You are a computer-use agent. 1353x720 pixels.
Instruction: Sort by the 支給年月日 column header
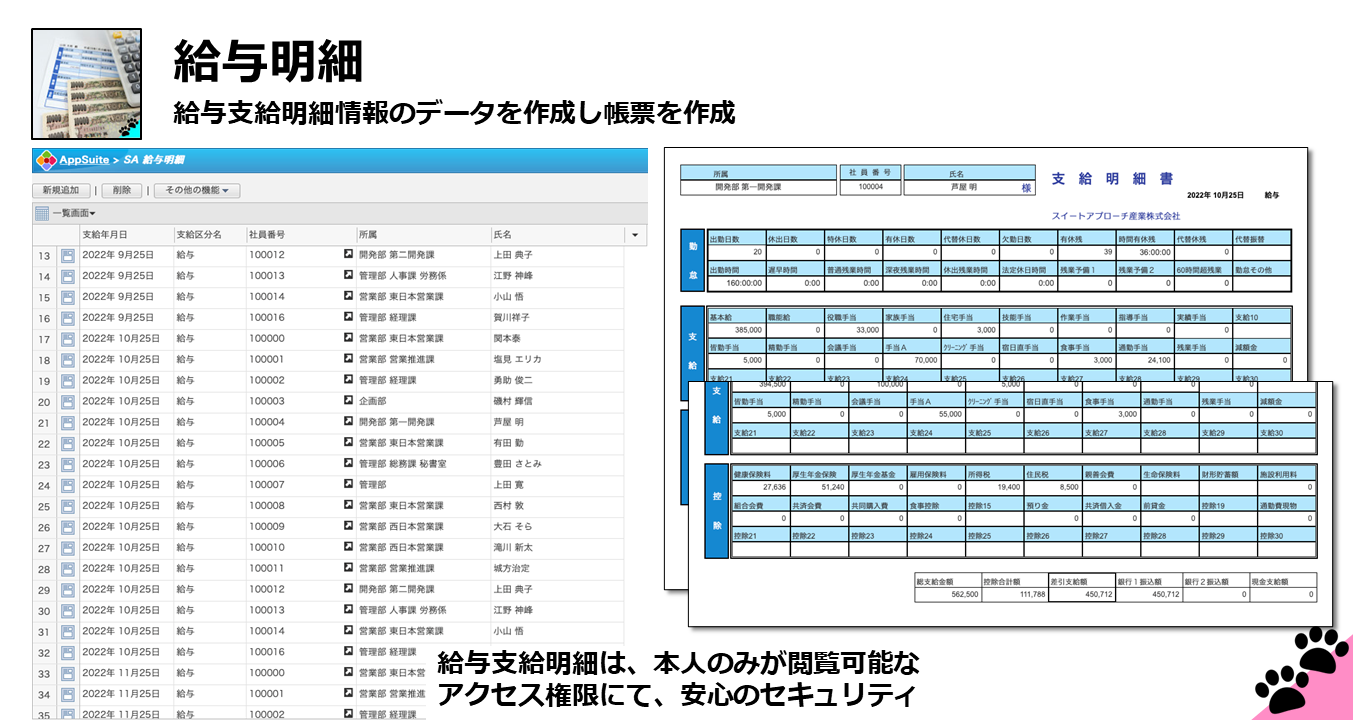pyautogui.click(x=105, y=235)
